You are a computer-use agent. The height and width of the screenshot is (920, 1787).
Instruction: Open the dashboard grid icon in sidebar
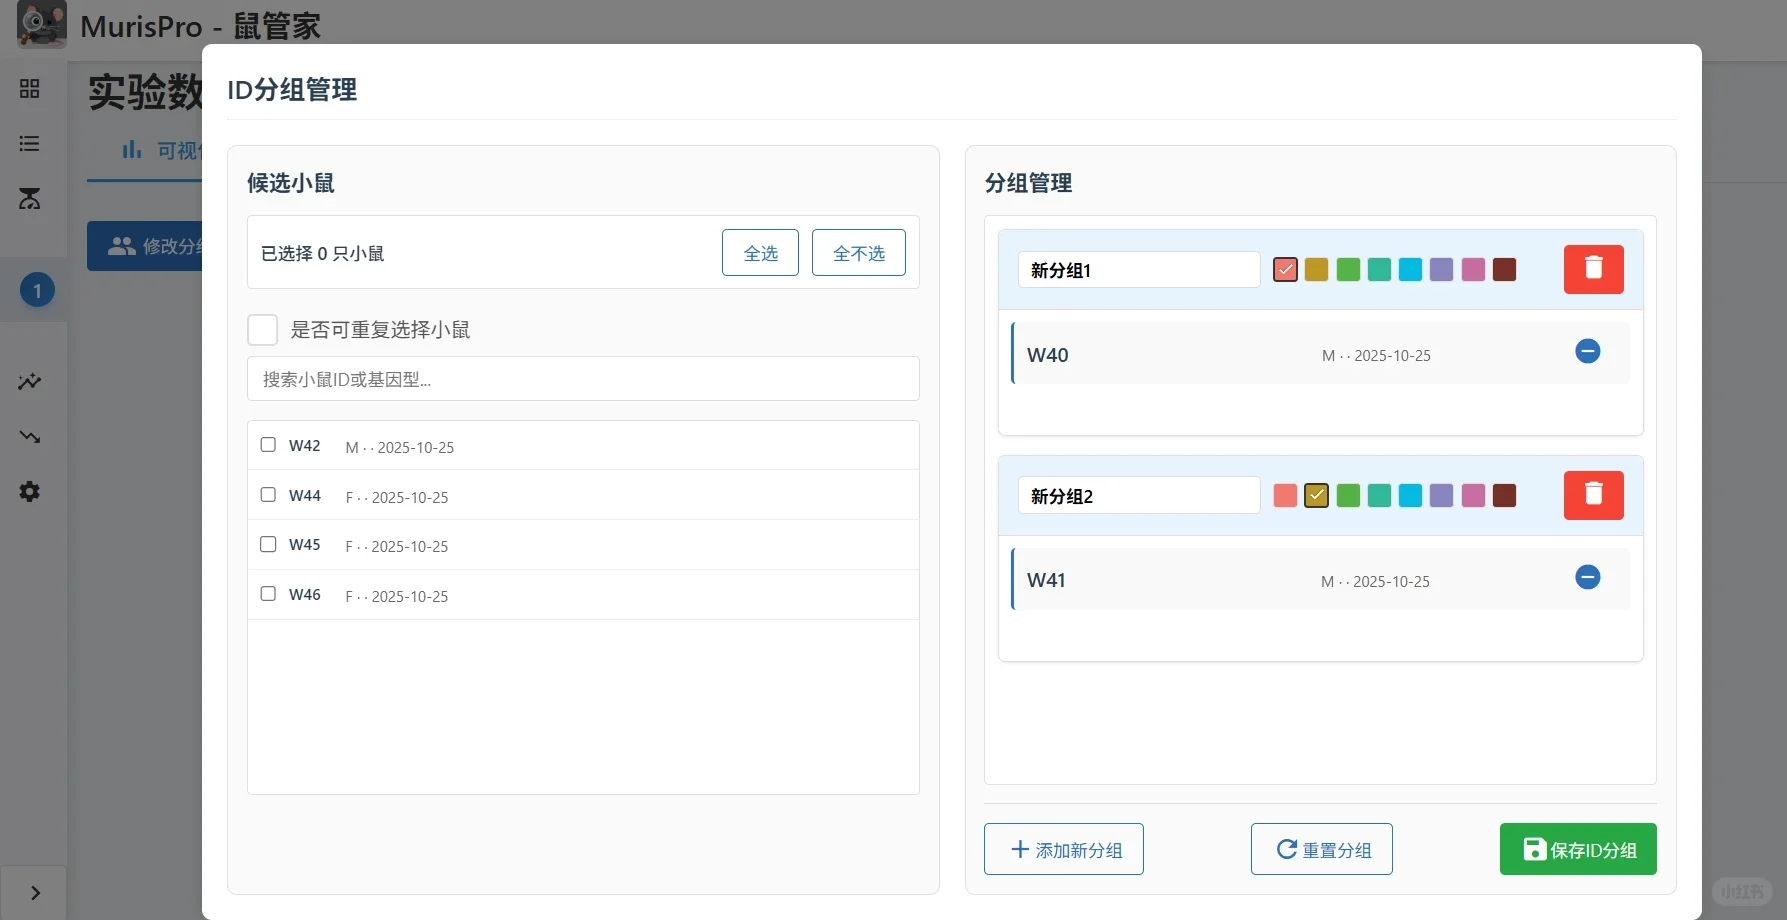(x=30, y=89)
